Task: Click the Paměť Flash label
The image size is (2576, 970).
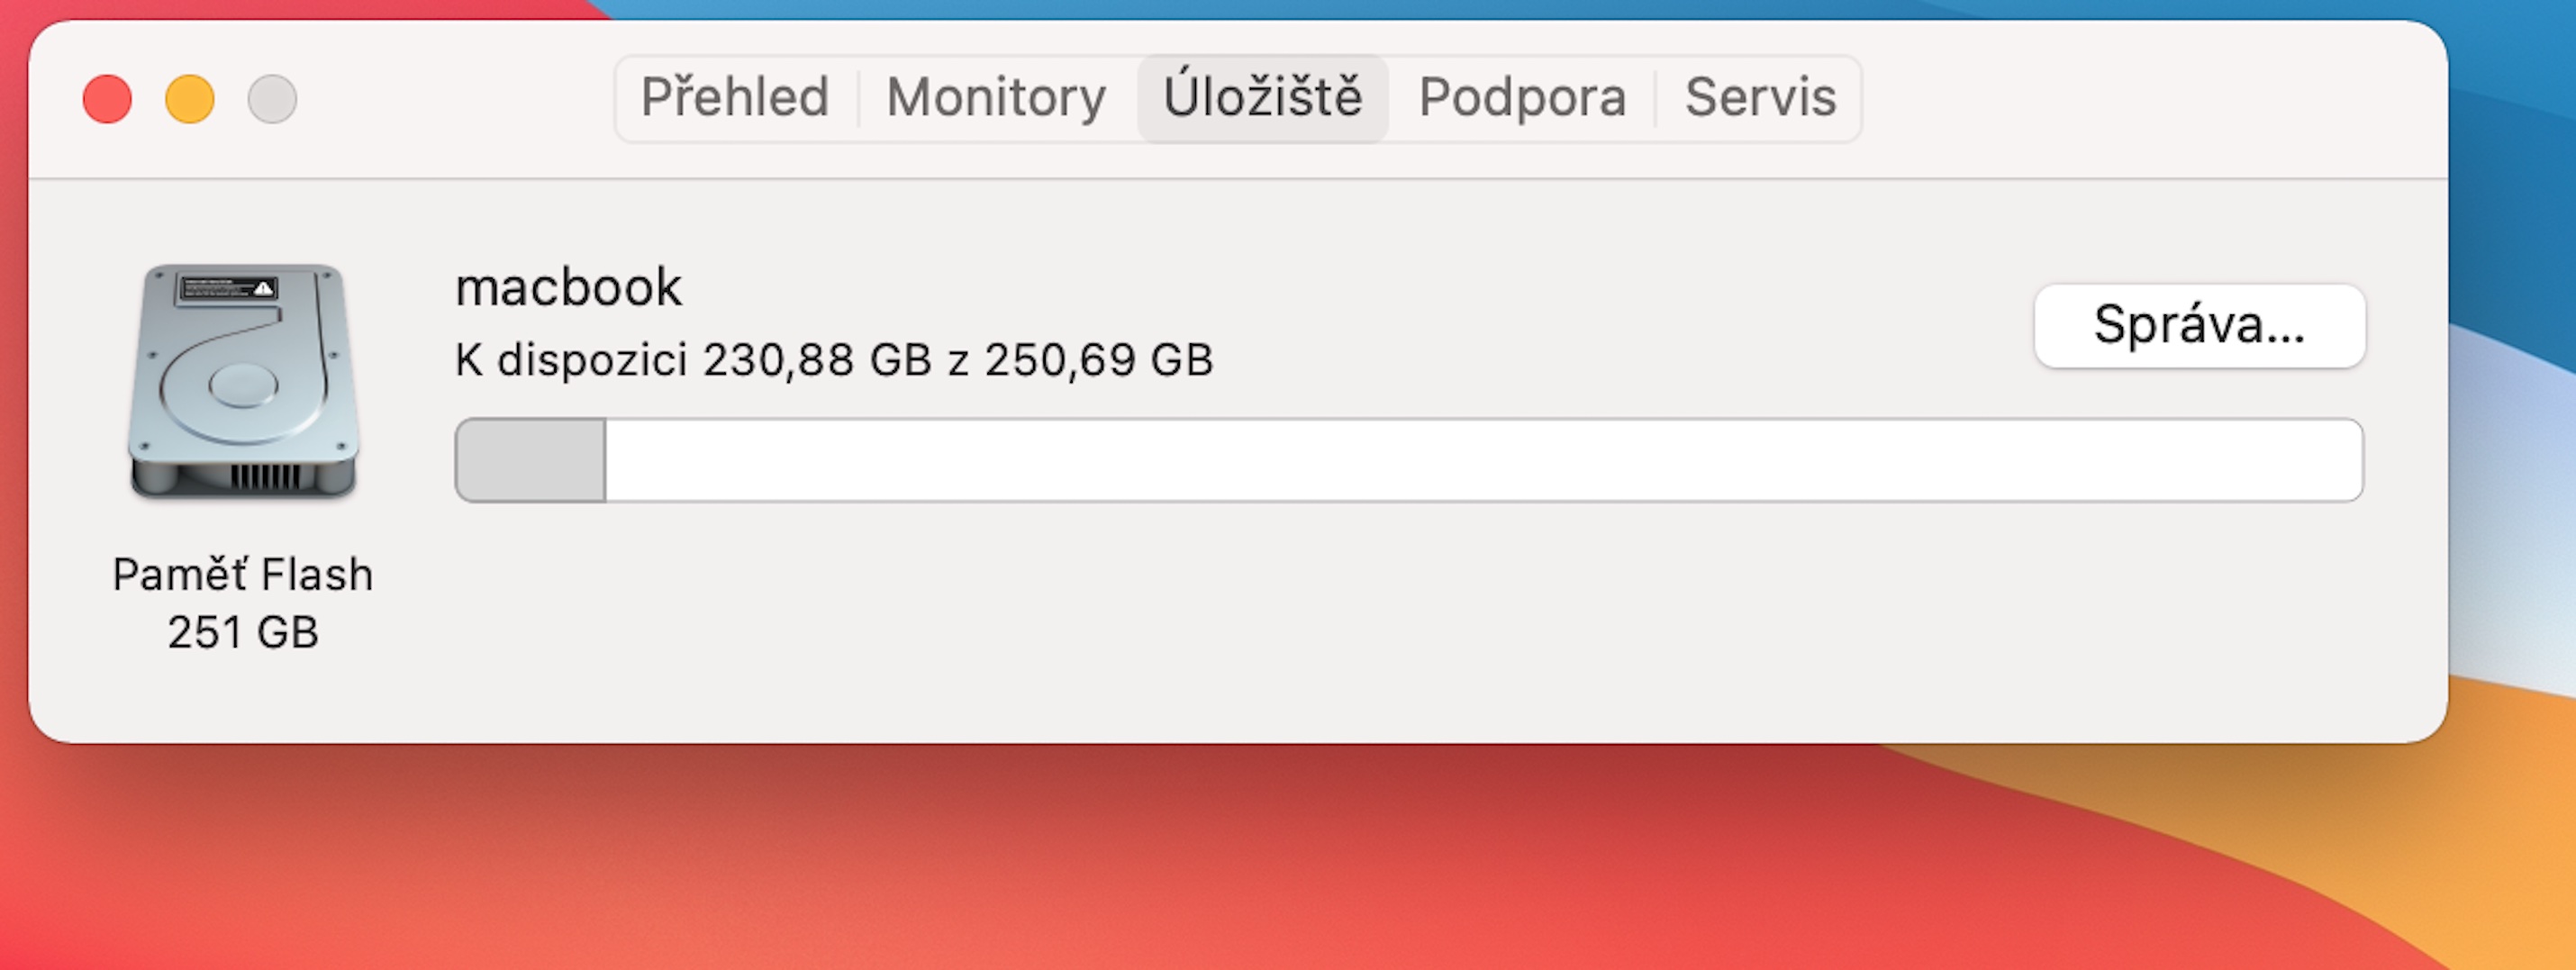Action: (x=243, y=575)
